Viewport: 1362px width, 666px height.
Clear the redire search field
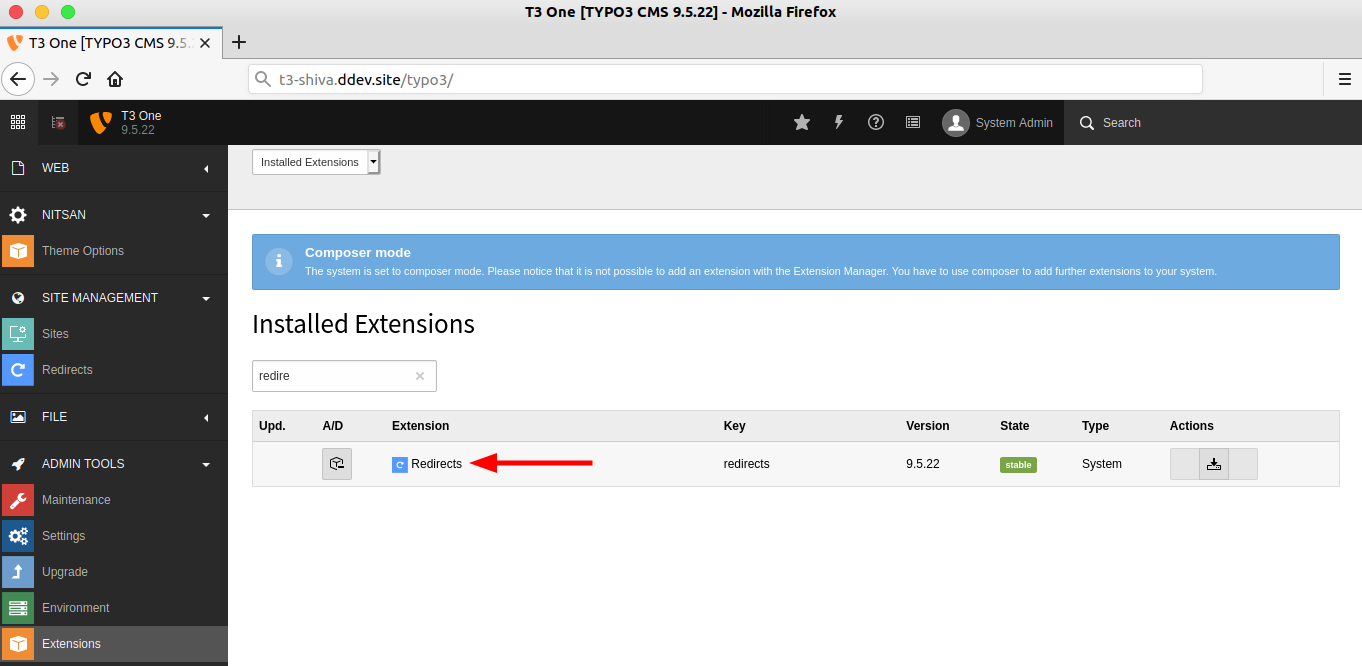click(x=419, y=375)
